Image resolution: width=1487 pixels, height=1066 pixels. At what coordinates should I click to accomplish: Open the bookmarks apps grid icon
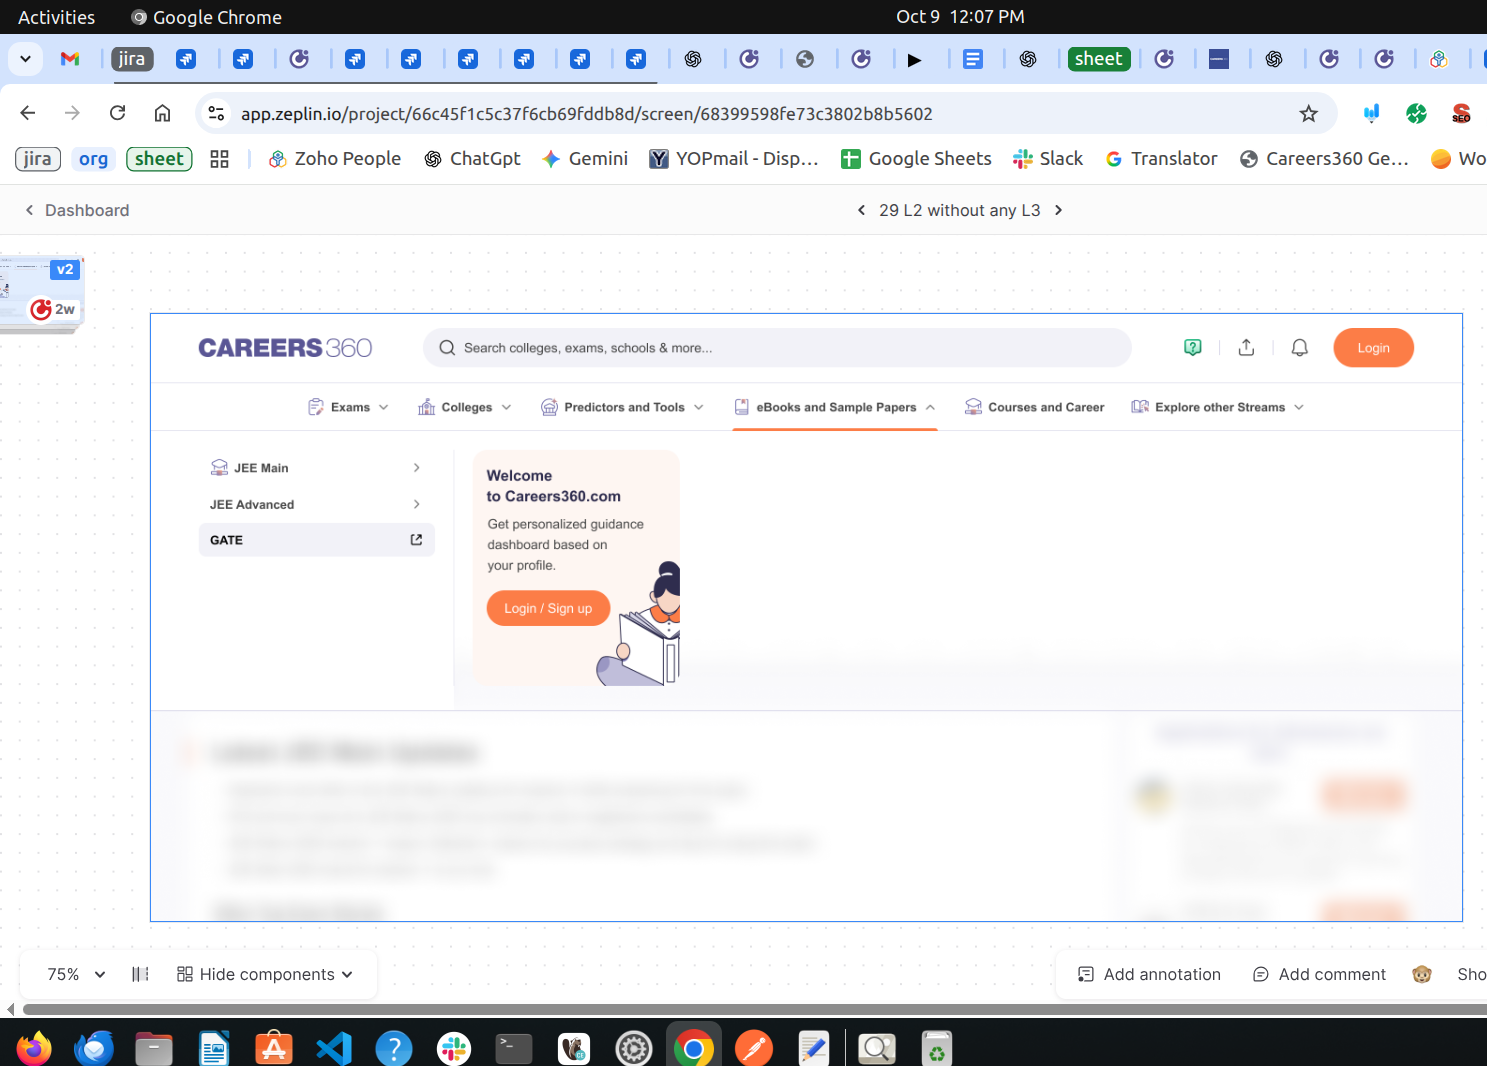click(220, 159)
